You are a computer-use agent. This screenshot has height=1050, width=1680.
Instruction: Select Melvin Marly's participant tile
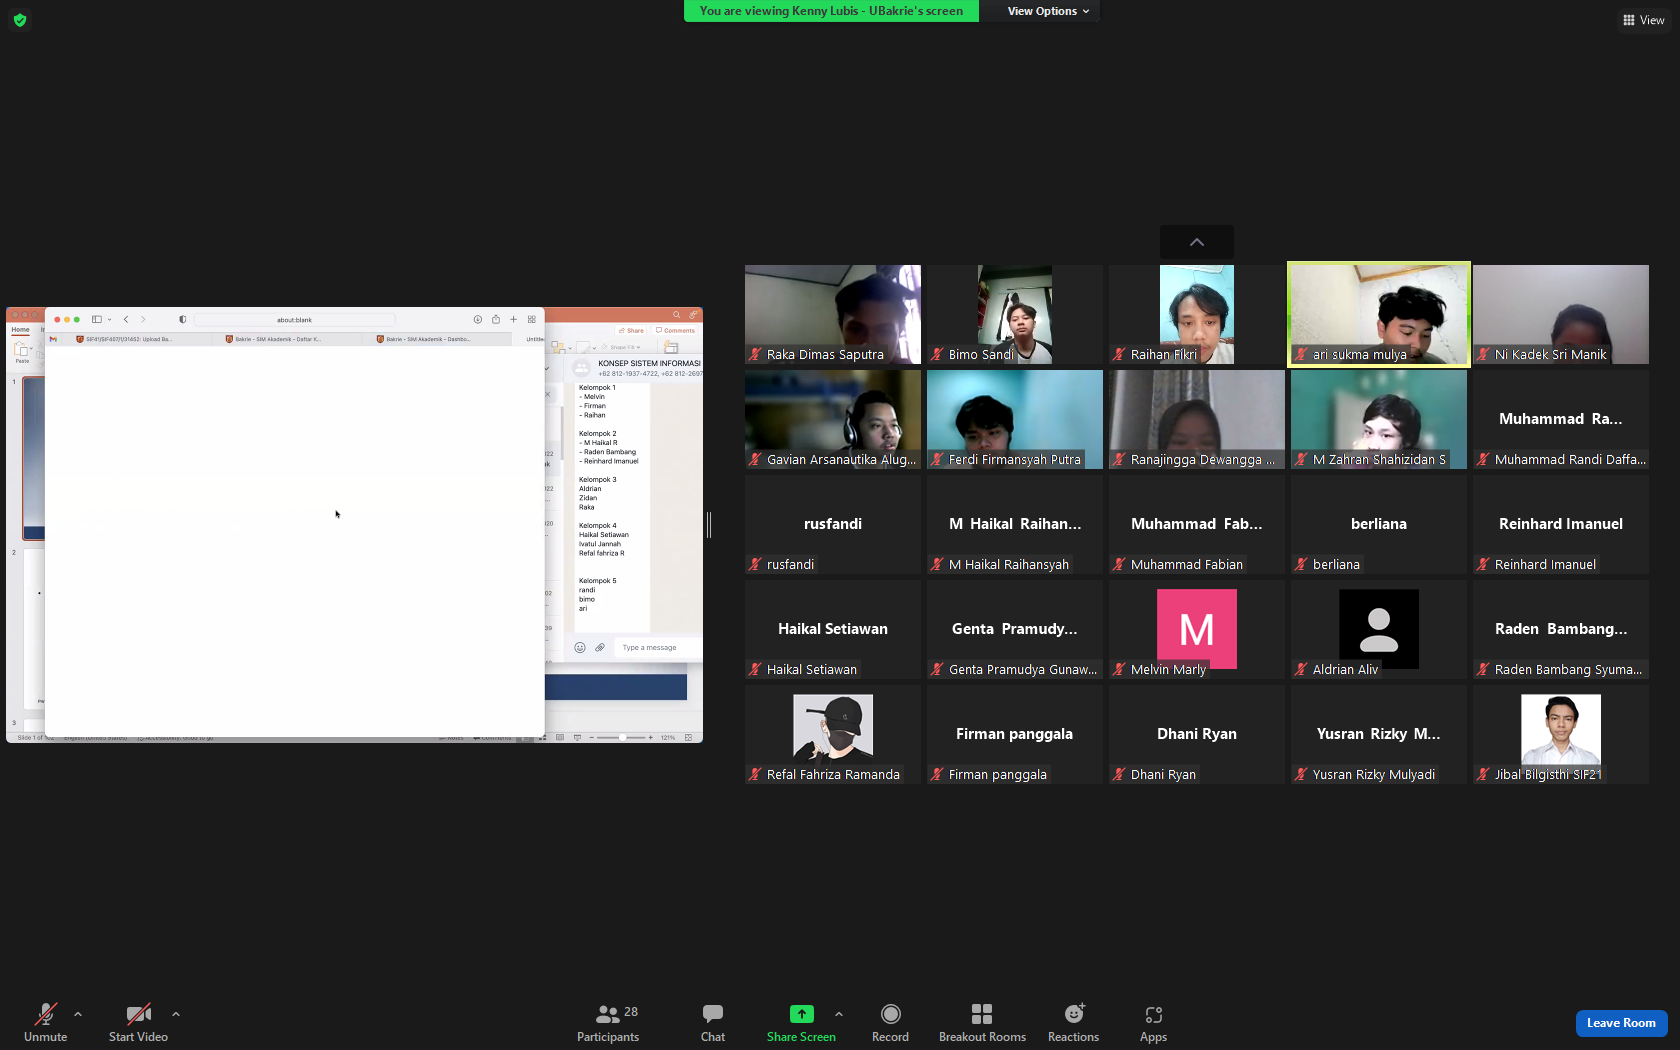(x=1197, y=629)
